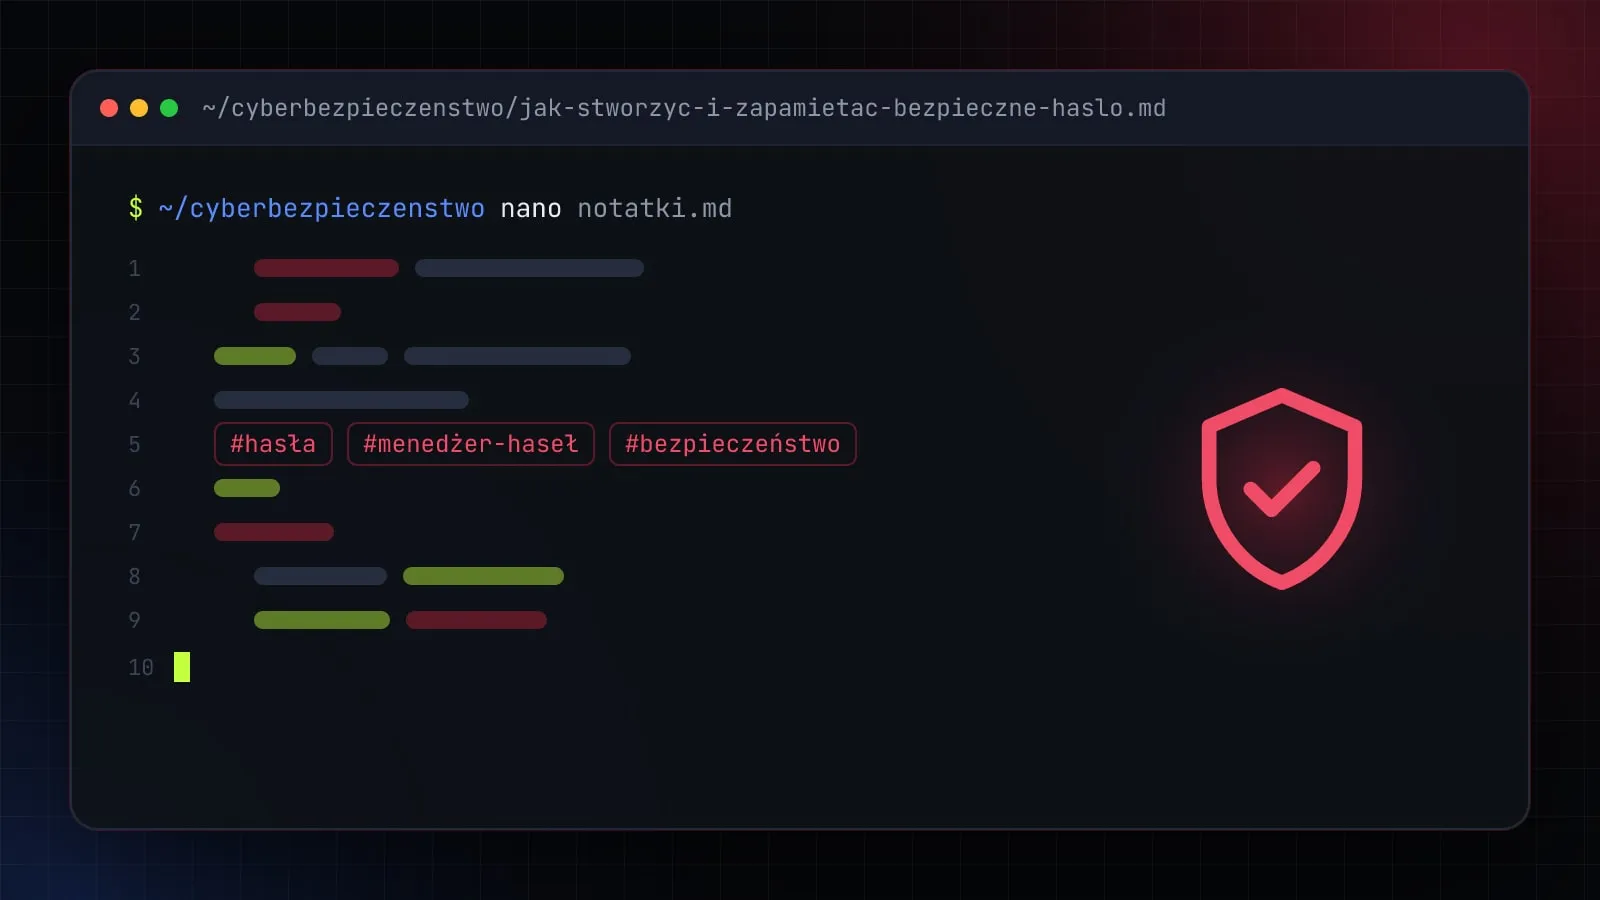Select the #bezpieczeństwo tag
Viewport: 1600px width, 900px height.
(733, 444)
